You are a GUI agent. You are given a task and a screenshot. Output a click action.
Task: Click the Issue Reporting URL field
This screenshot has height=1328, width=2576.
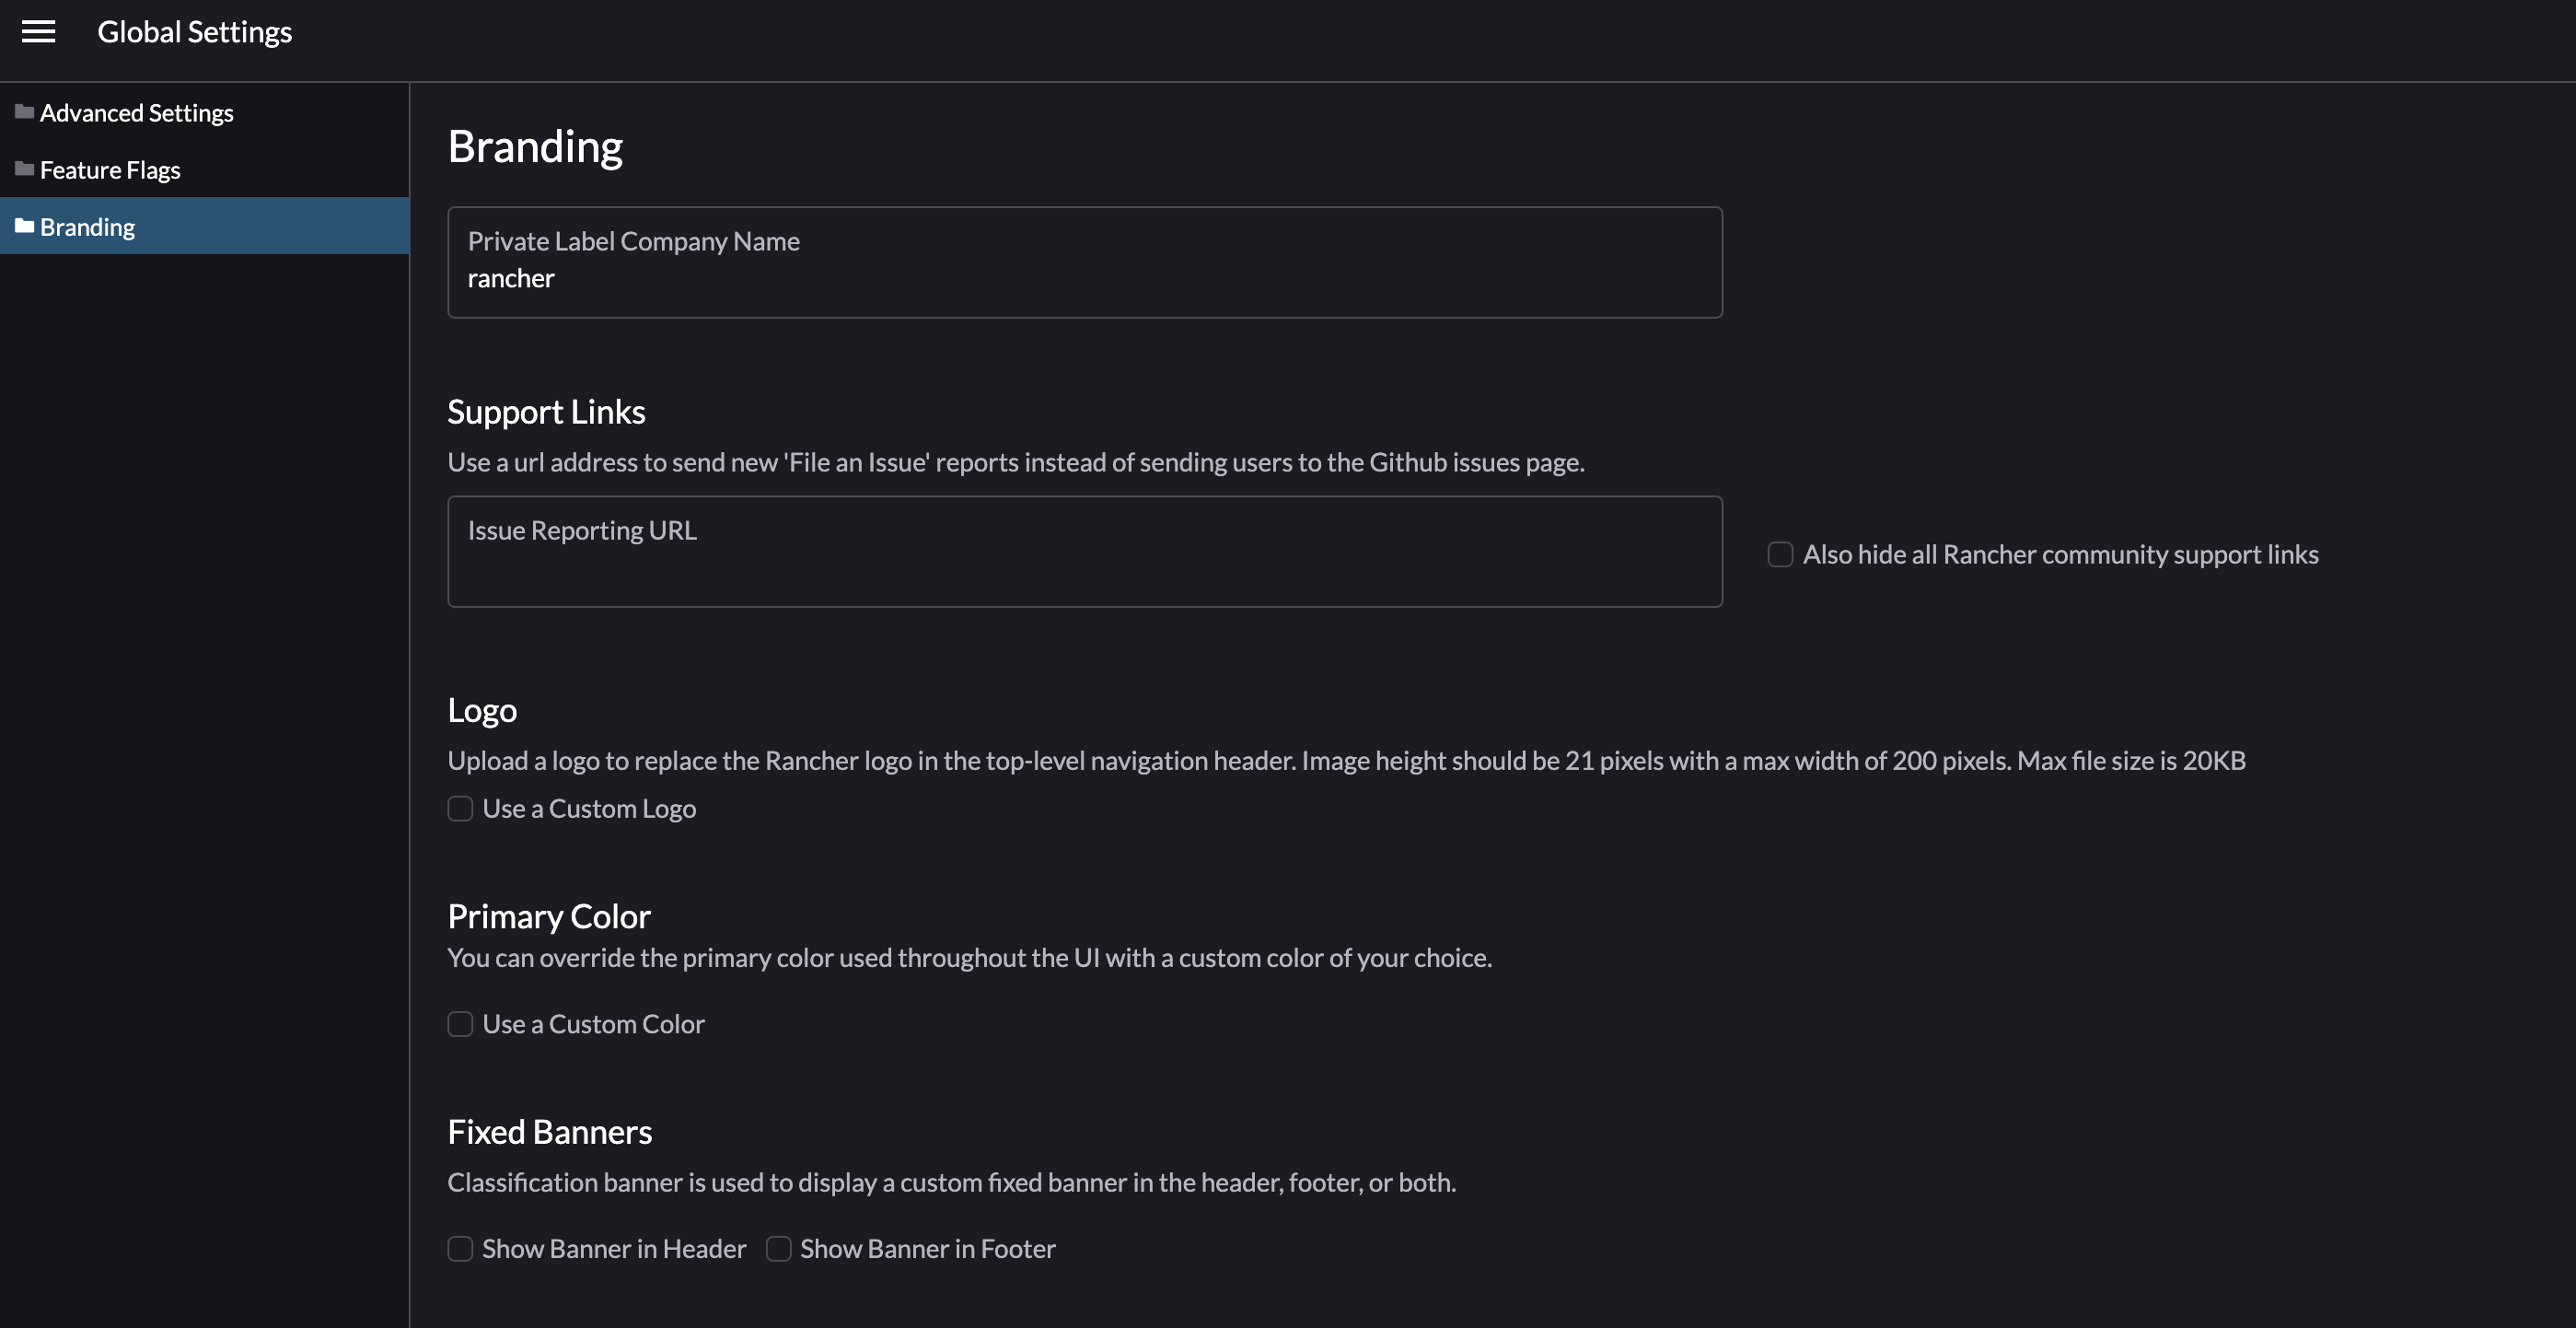(x=1085, y=551)
